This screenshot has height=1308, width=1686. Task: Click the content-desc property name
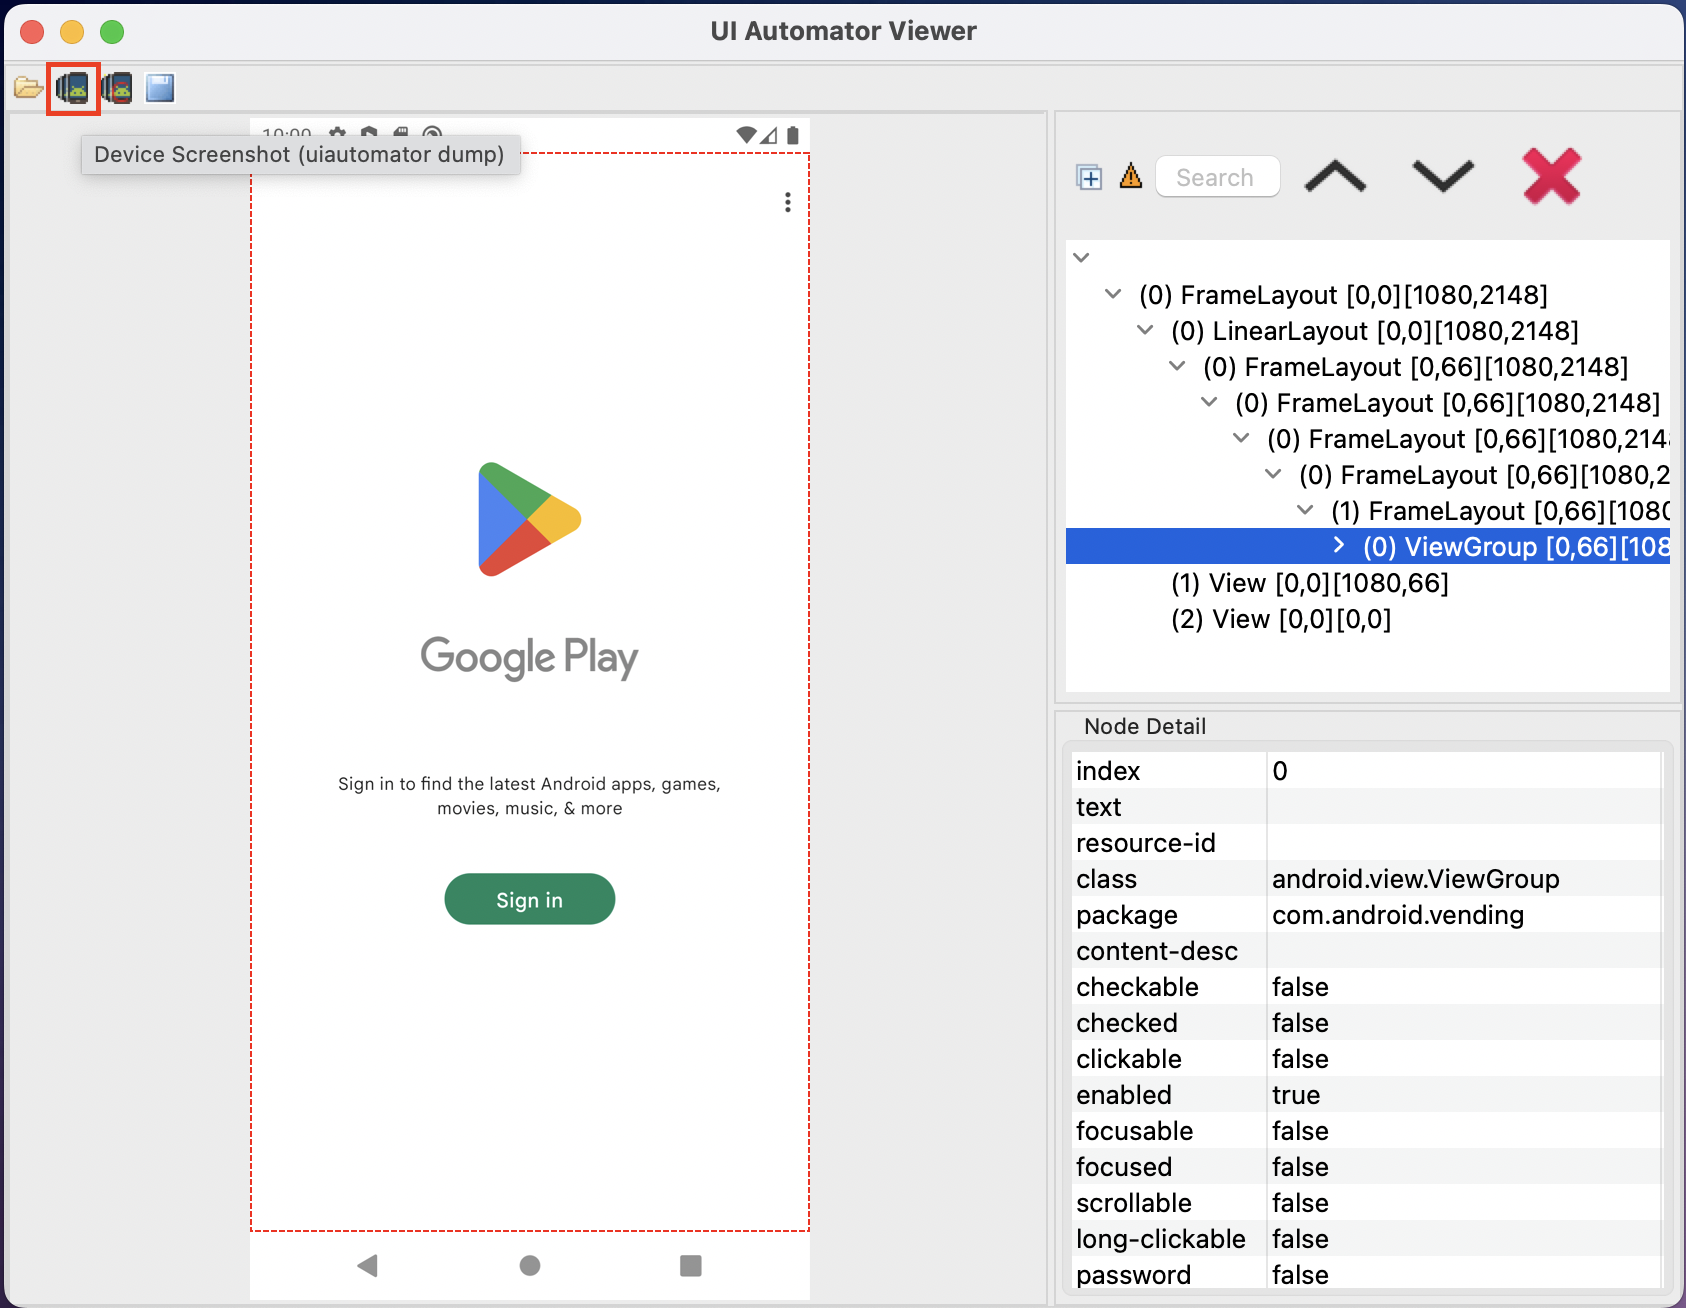1156,951
